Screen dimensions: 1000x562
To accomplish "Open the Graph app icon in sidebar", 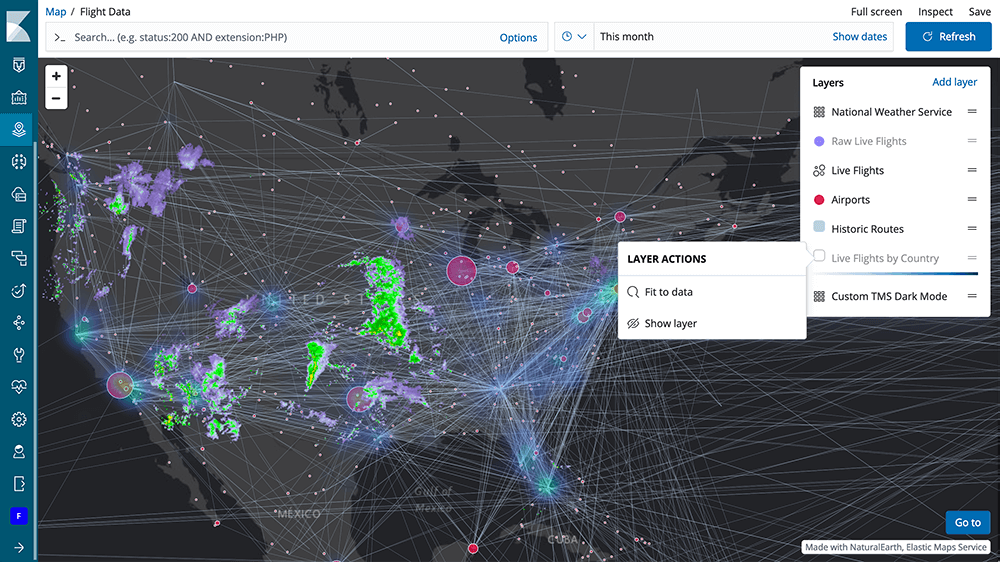I will (18, 323).
